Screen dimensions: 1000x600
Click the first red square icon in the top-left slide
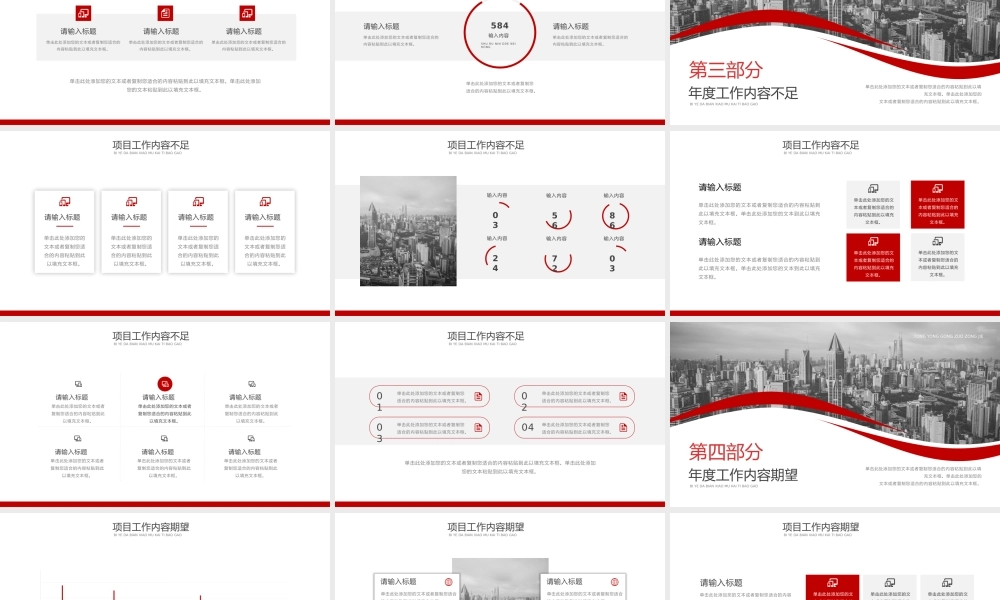(x=83, y=13)
